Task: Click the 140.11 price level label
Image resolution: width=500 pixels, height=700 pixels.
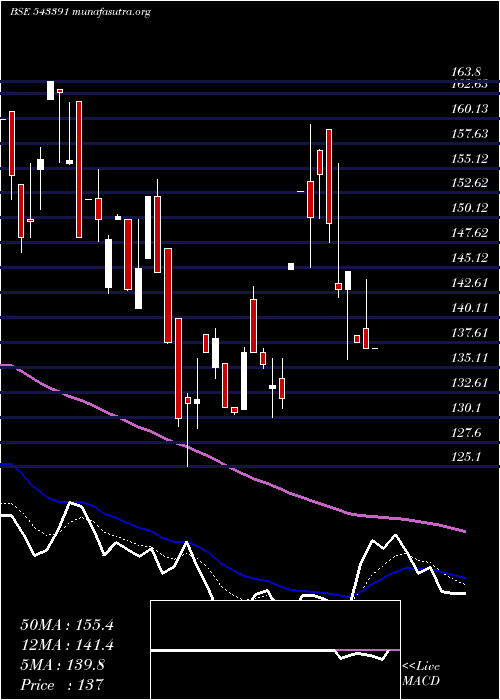Action: (x=470, y=308)
